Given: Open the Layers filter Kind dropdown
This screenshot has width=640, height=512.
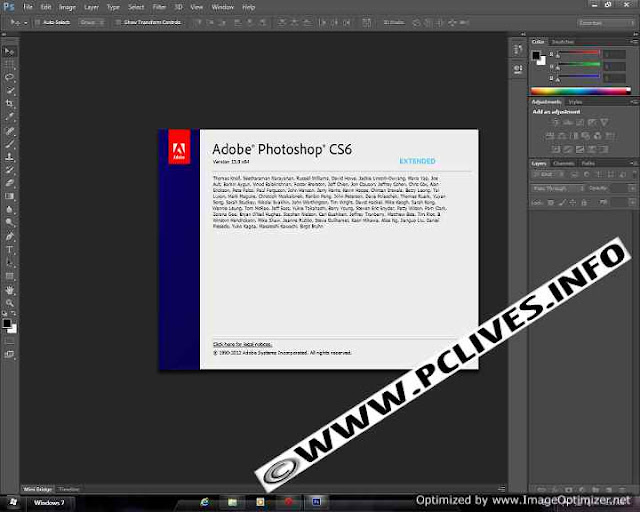Looking at the screenshot, I should point(549,175).
